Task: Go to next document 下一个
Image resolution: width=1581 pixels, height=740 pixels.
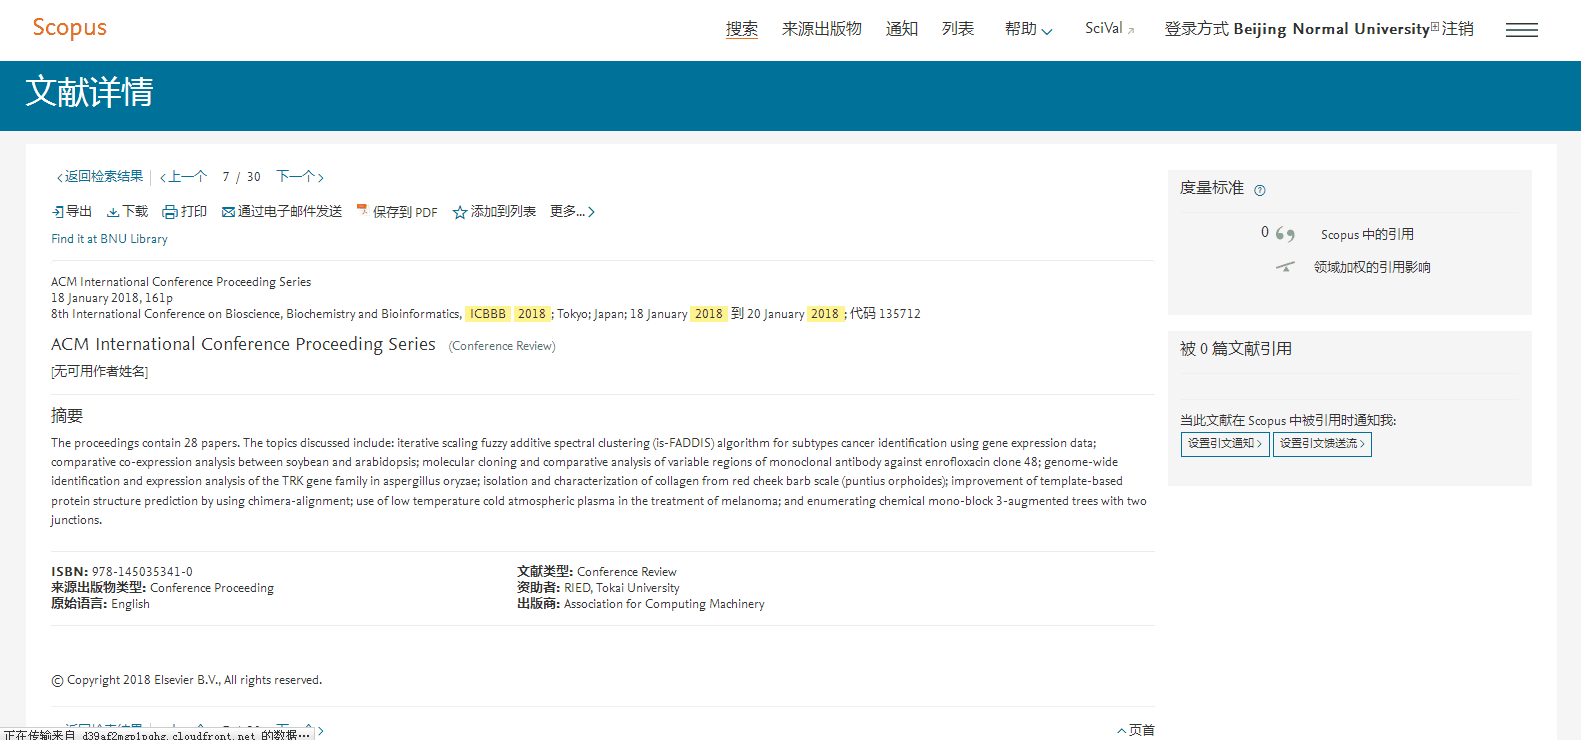Action: (x=300, y=177)
